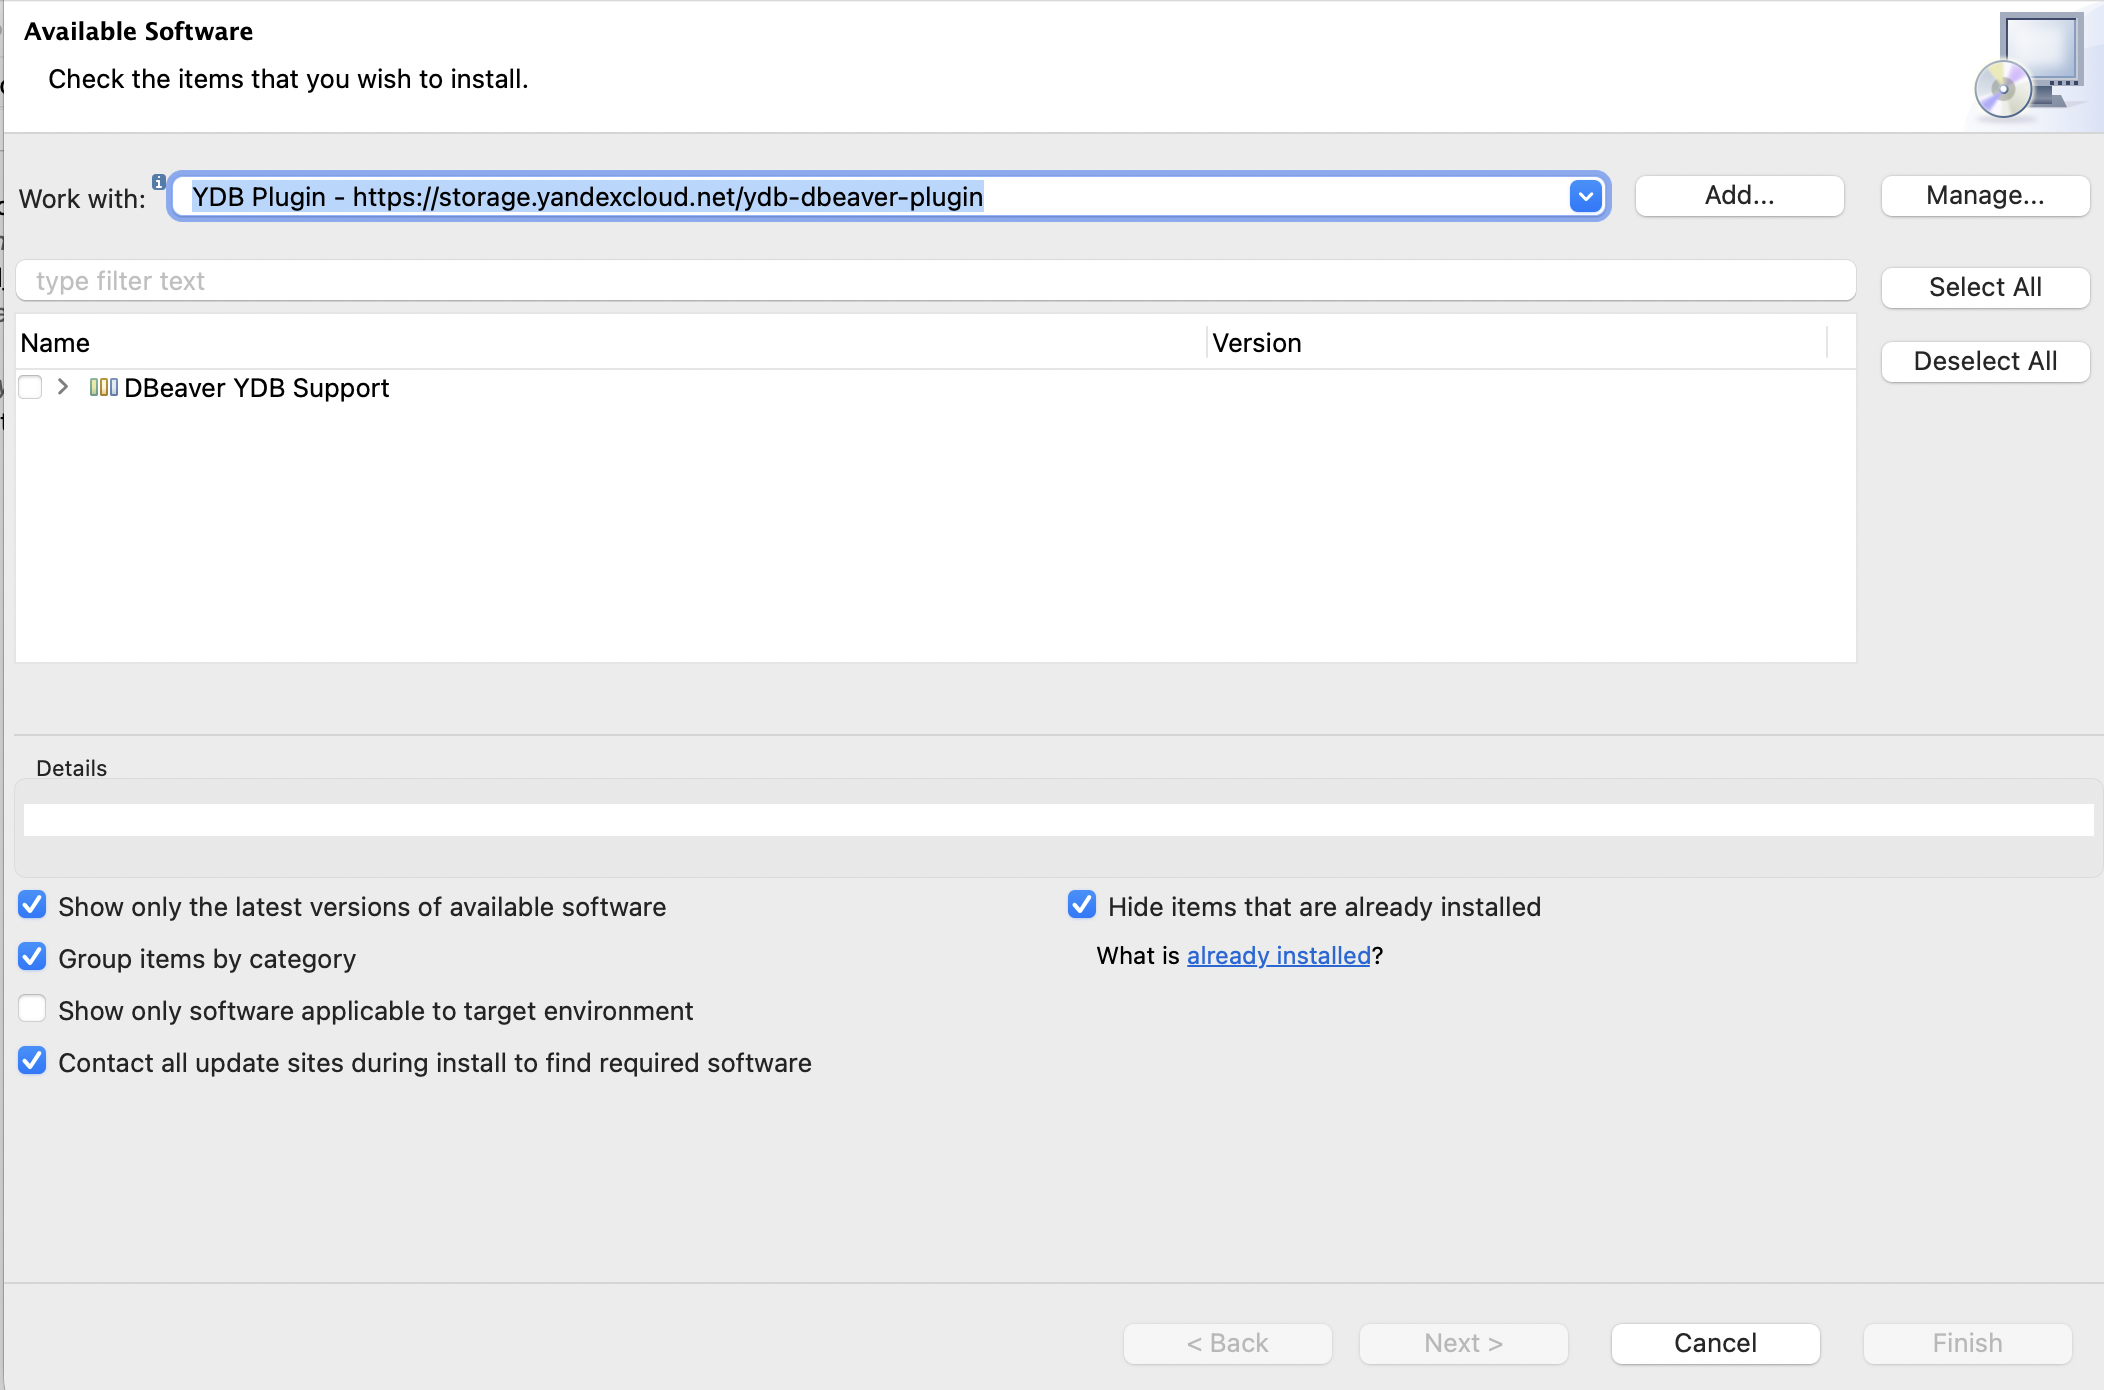Focus the type filter text field
This screenshot has width=2104, height=1390.
935,281
